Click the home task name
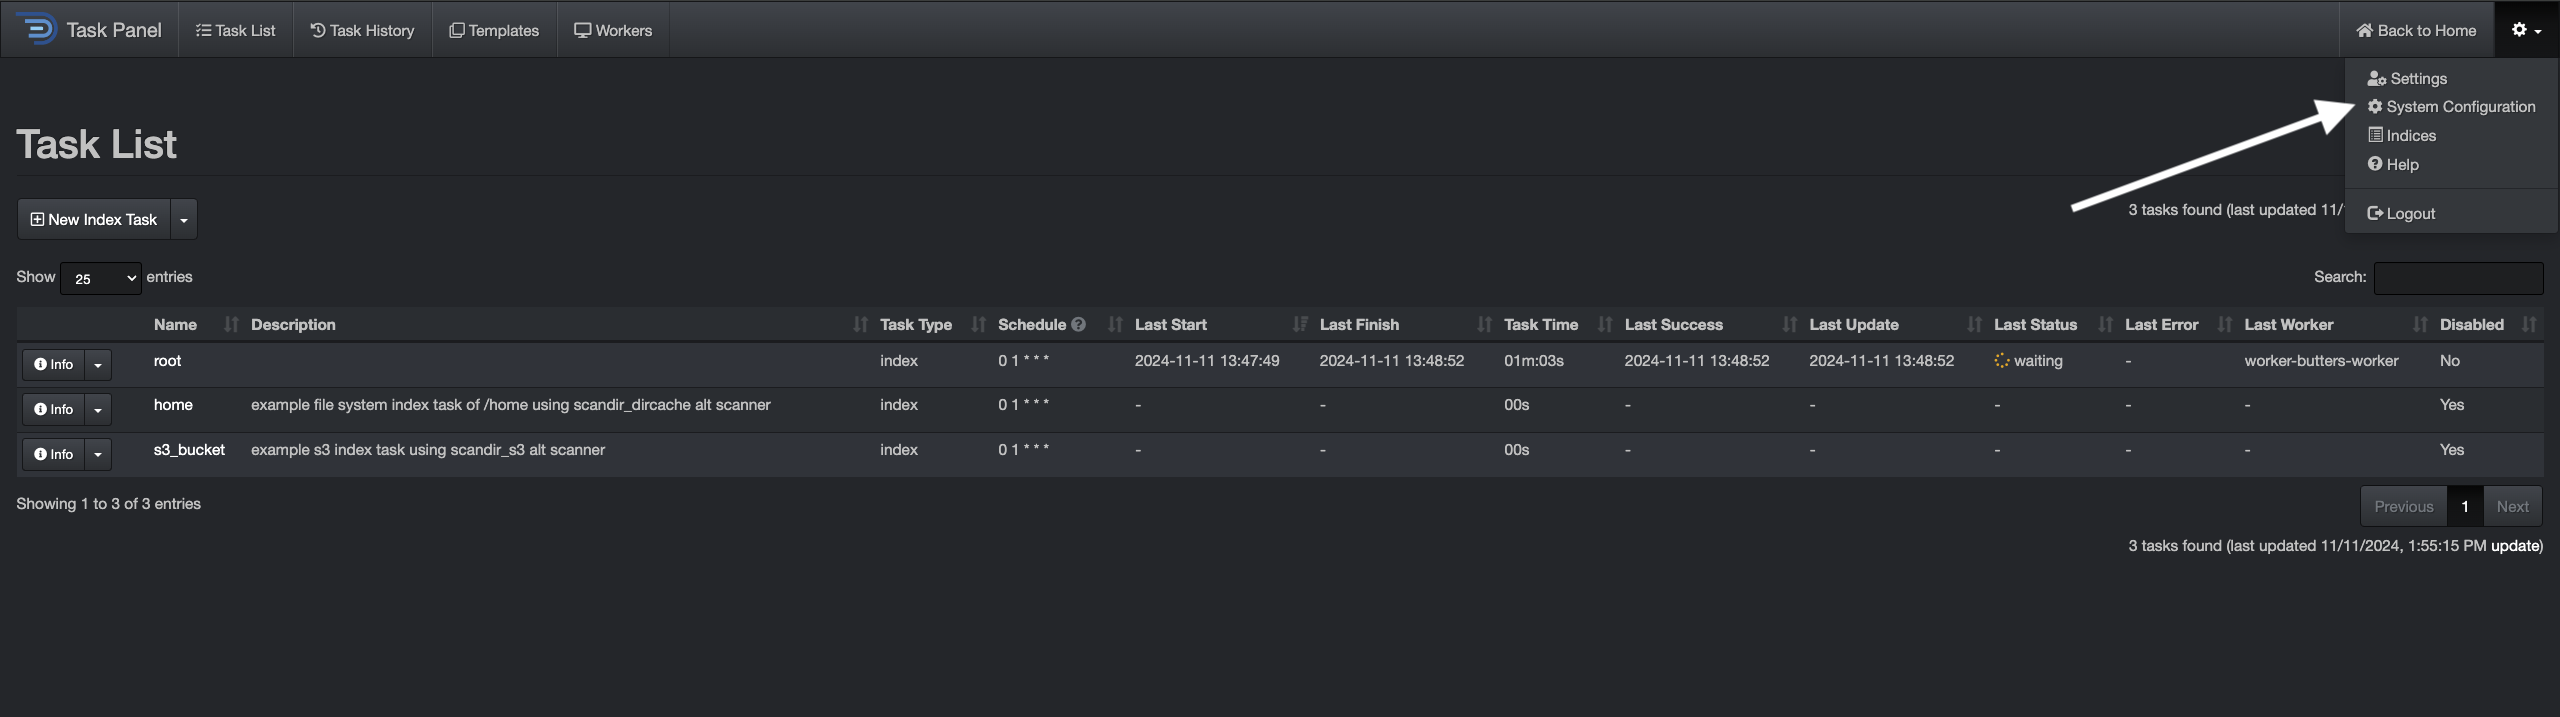Image resolution: width=2560 pixels, height=717 pixels. (173, 405)
